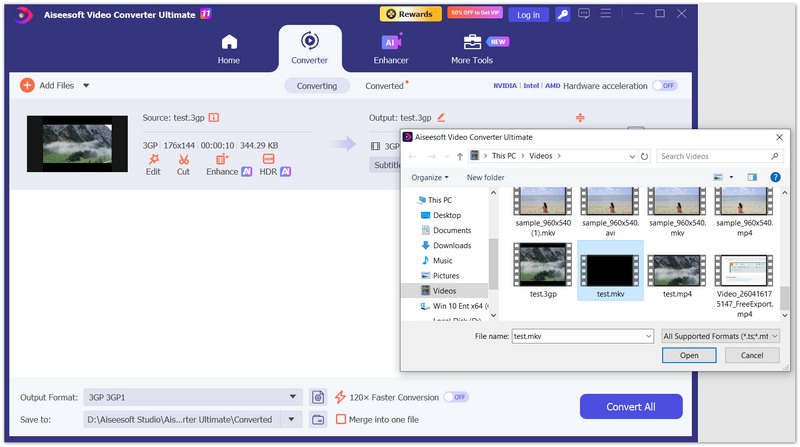Show the Converted list
Viewport: 800px width, 447px height.
point(384,86)
